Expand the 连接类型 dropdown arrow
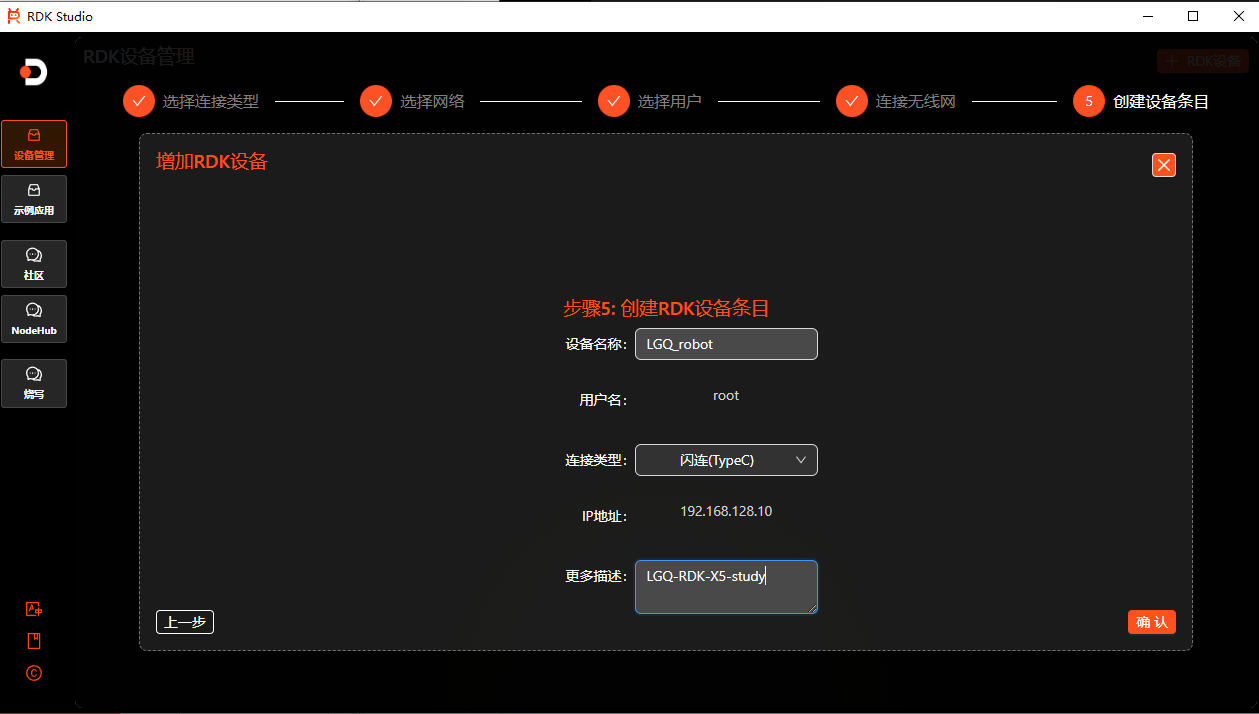The image size is (1259, 714). click(x=801, y=460)
